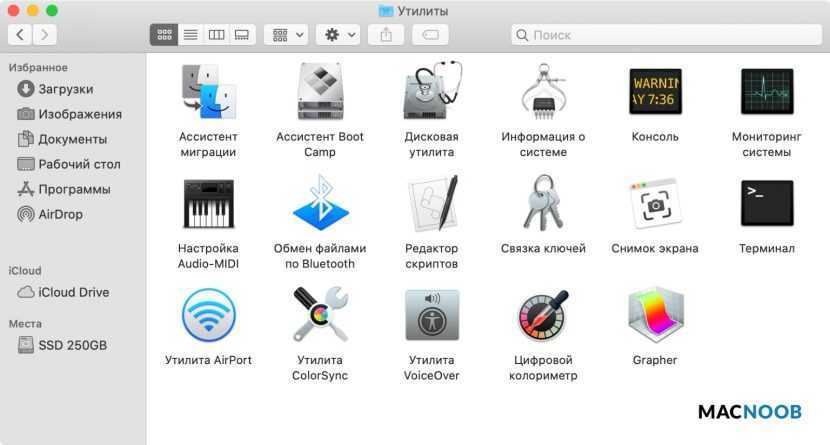Viewport: 830px width, 445px height.
Task: Open Утилита AirPort icon
Action: (208, 316)
